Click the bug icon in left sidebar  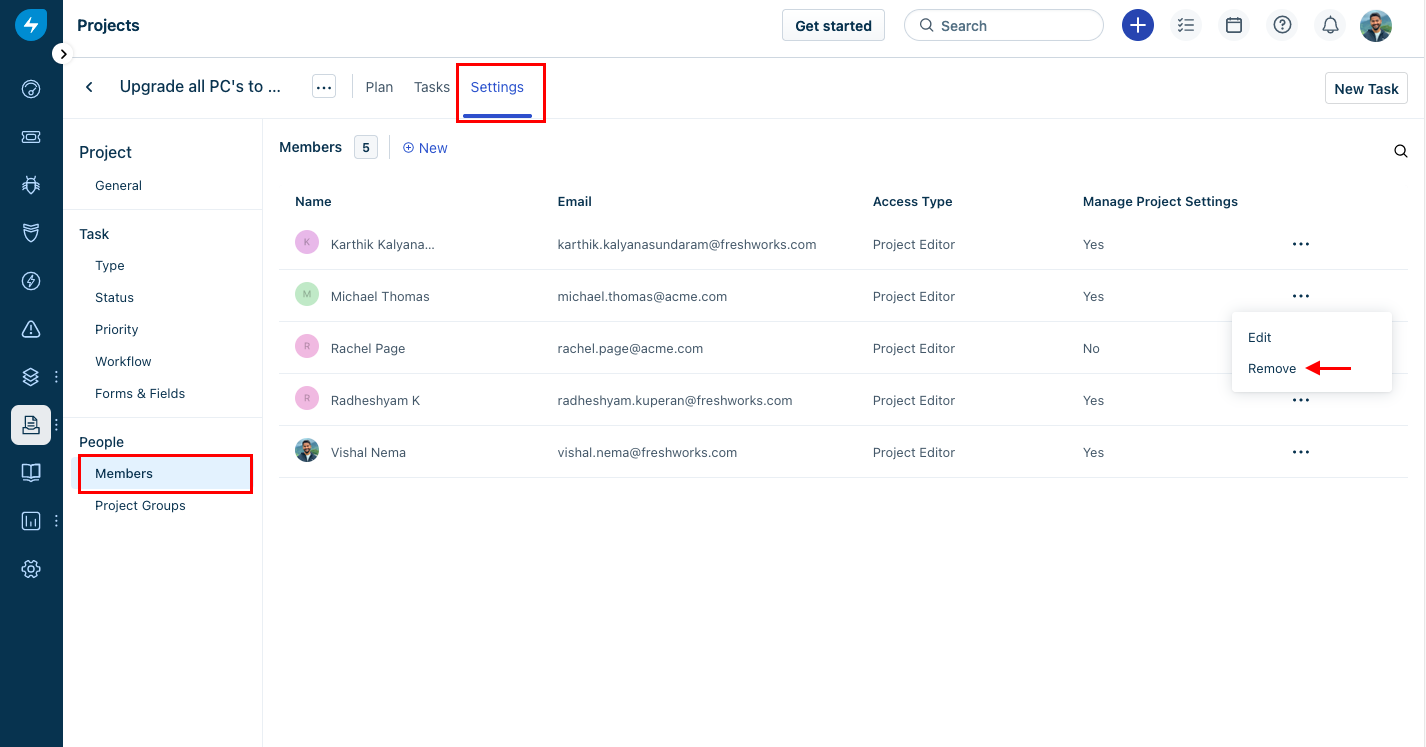31,185
